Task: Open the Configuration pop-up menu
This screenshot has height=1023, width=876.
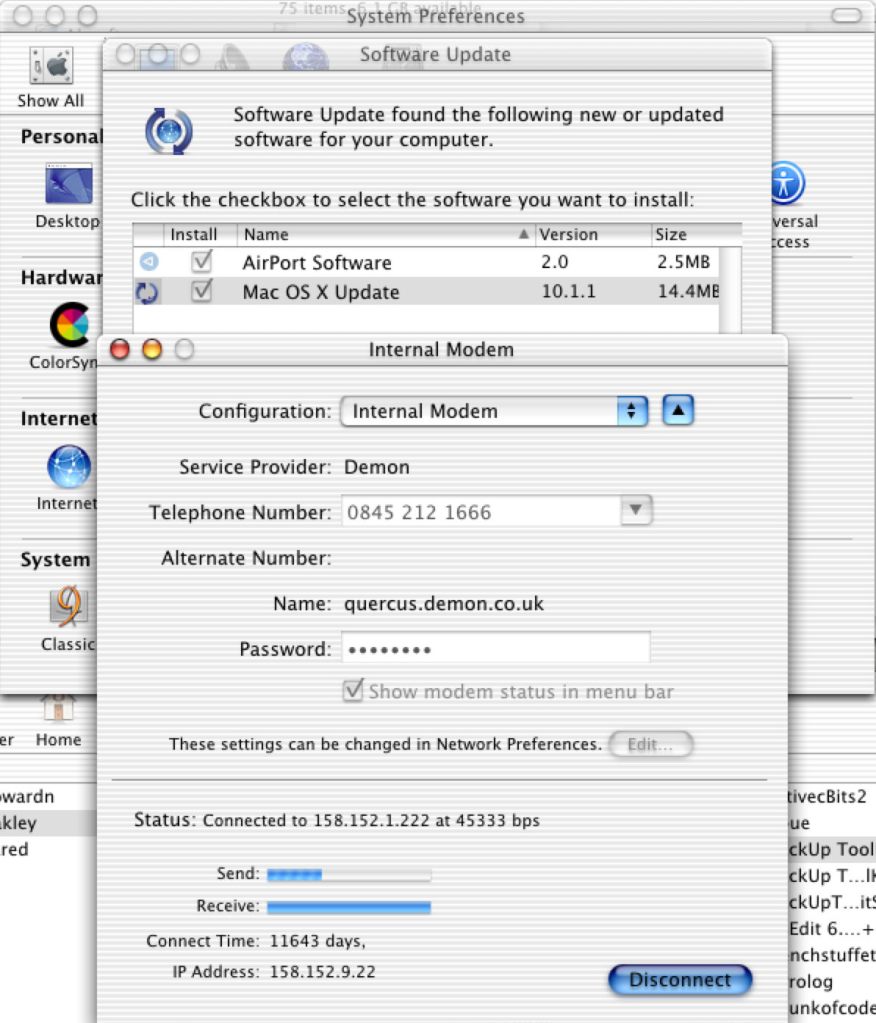Action: (x=494, y=411)
